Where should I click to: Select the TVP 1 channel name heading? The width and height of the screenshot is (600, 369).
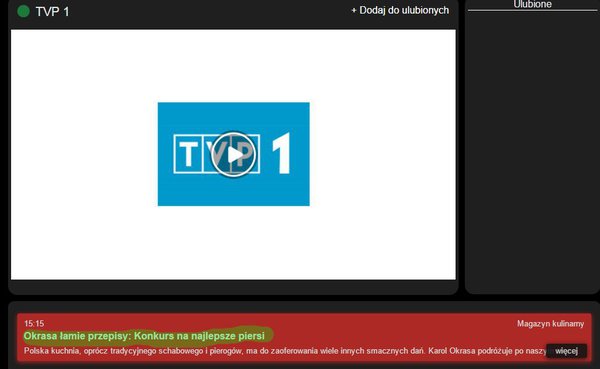[52, 11]
